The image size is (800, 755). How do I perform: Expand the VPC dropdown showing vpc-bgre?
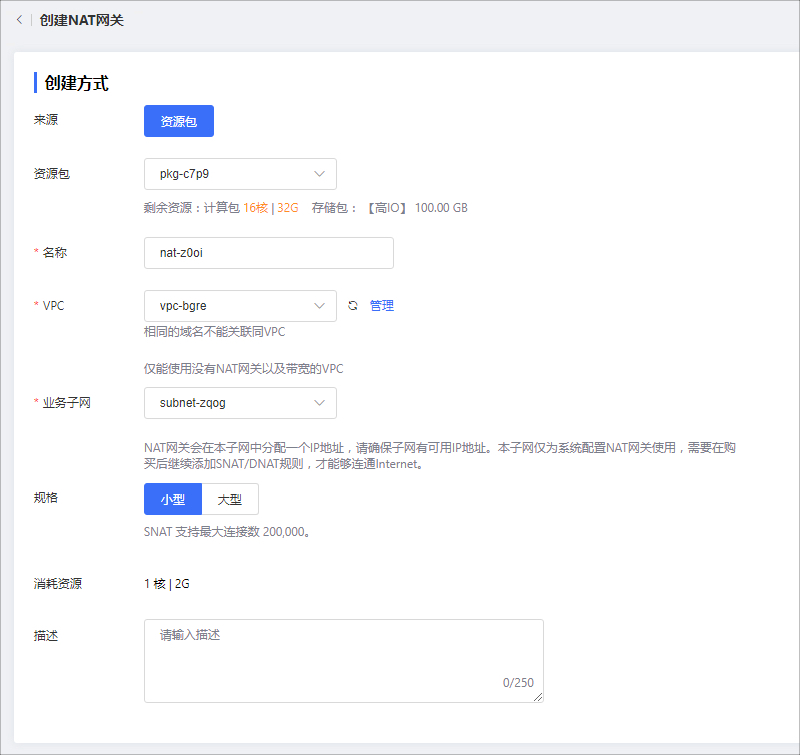(240, 306)
